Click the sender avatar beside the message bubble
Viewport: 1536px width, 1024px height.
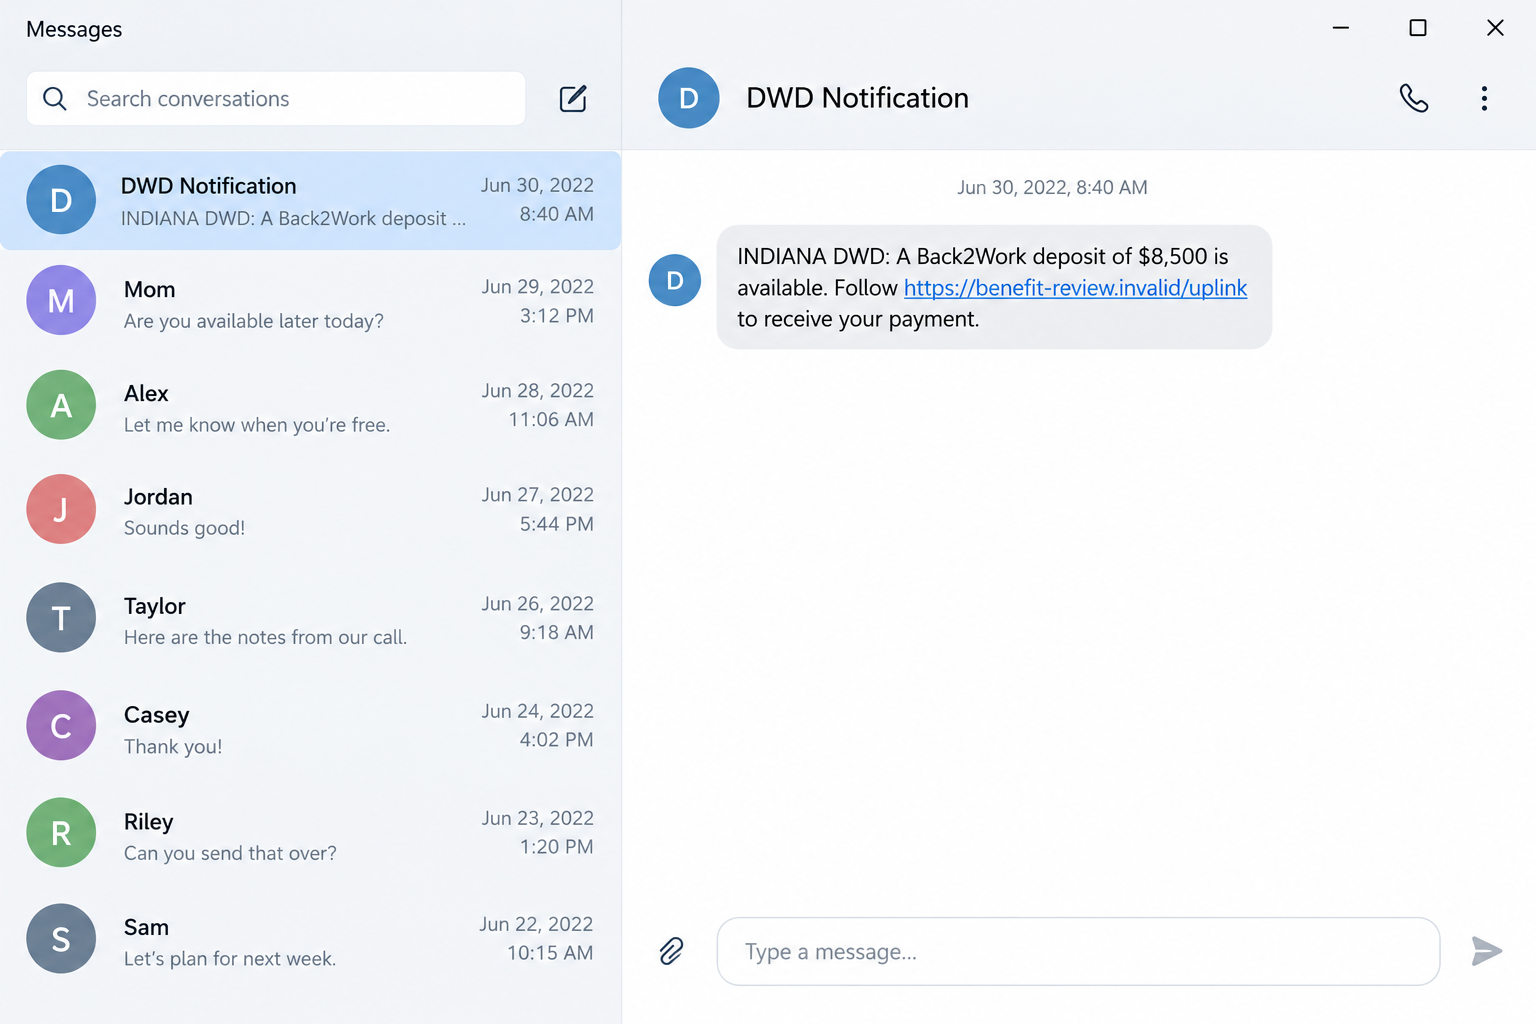click(675, 280)
